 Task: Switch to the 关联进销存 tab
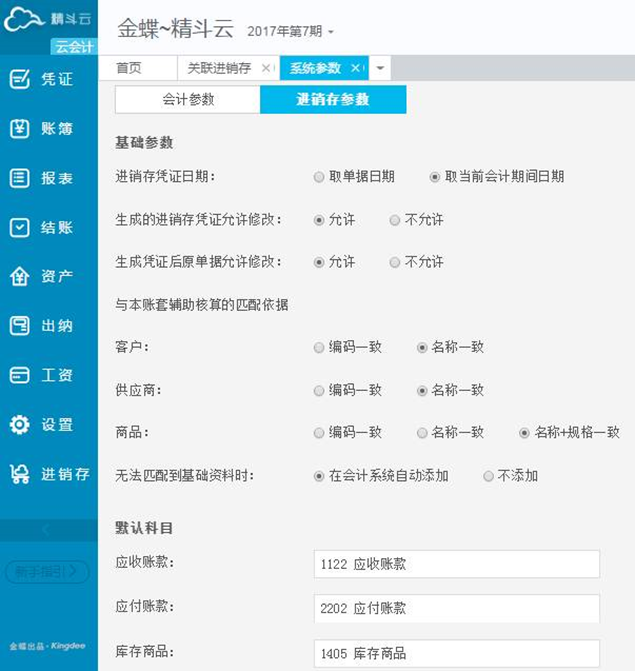[219, 68]
